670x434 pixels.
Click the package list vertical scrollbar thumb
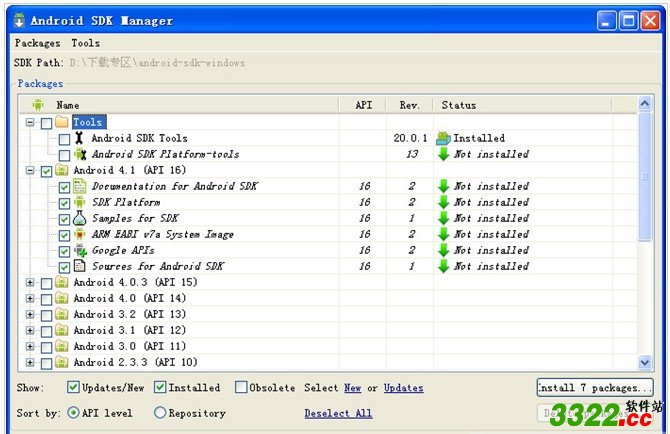[645, 176]
